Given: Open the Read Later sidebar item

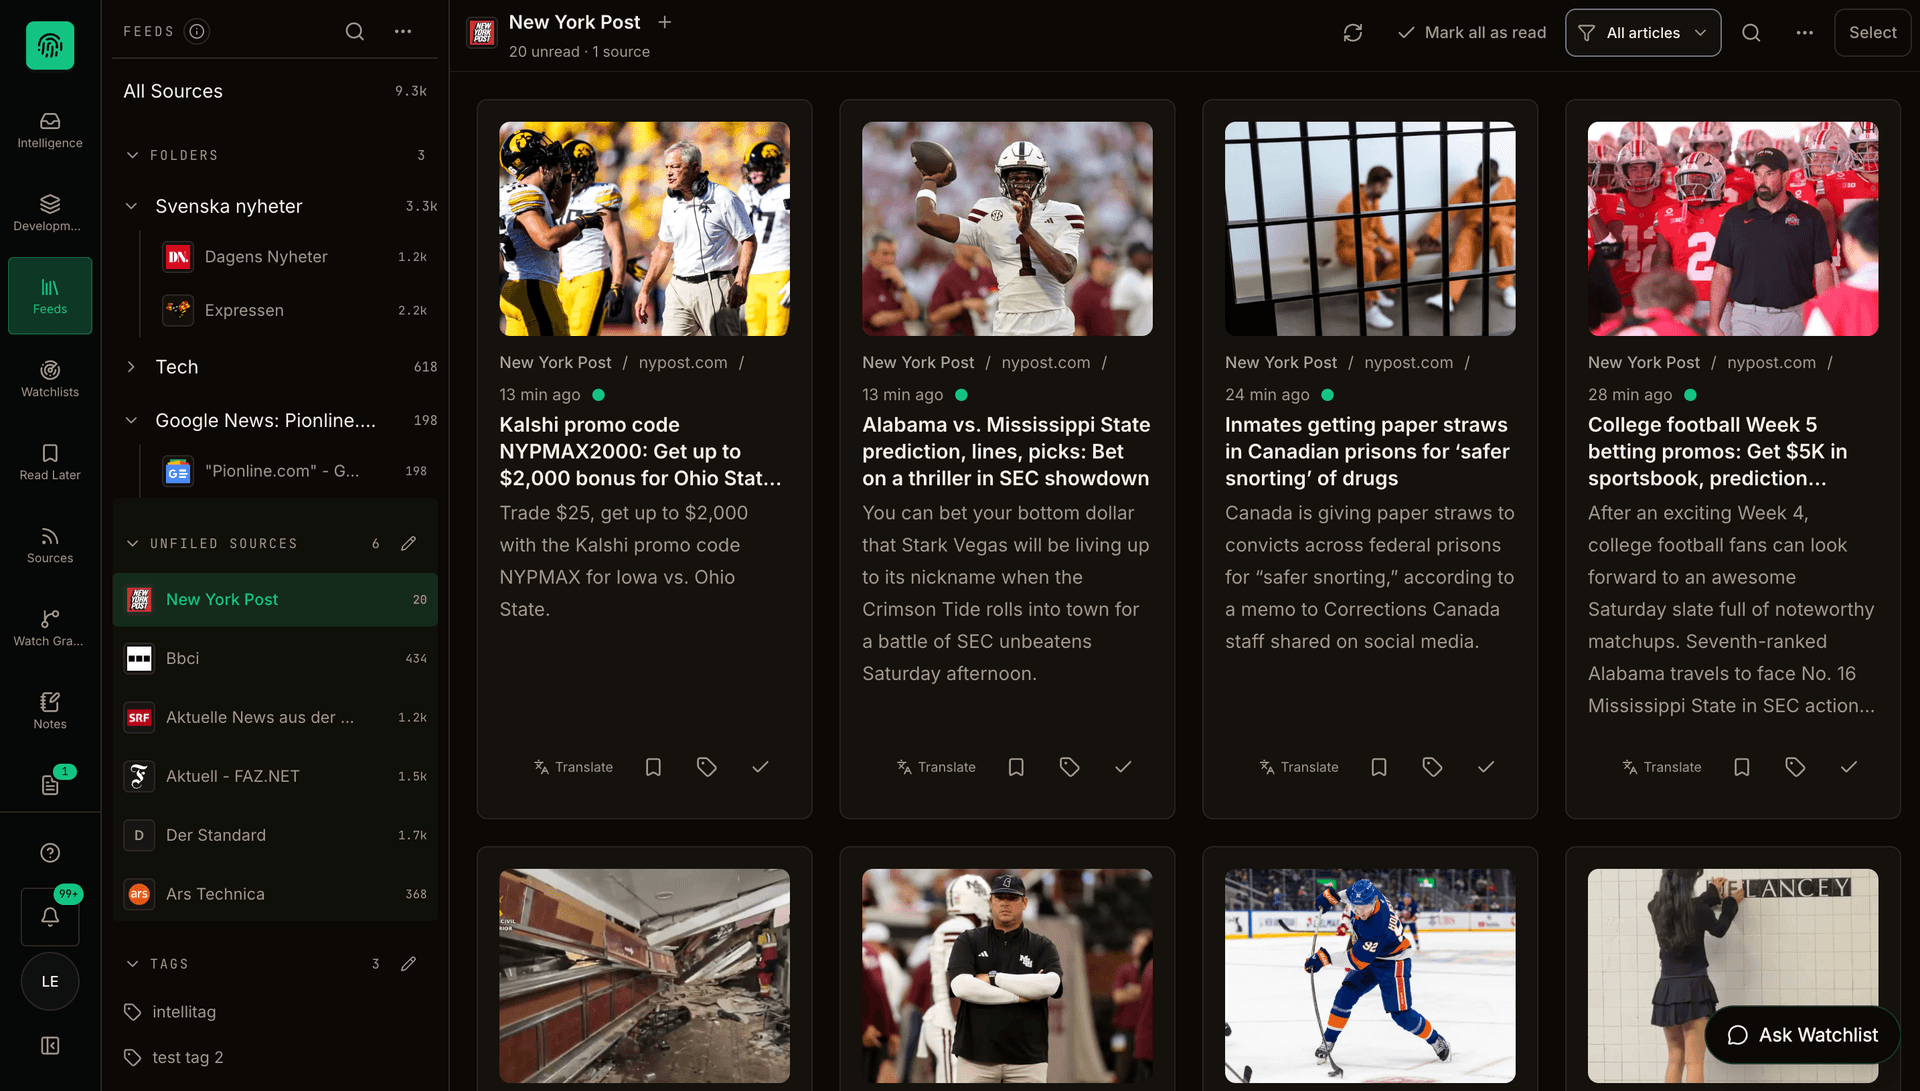Looking at the screenshot, I should point(50,462).
